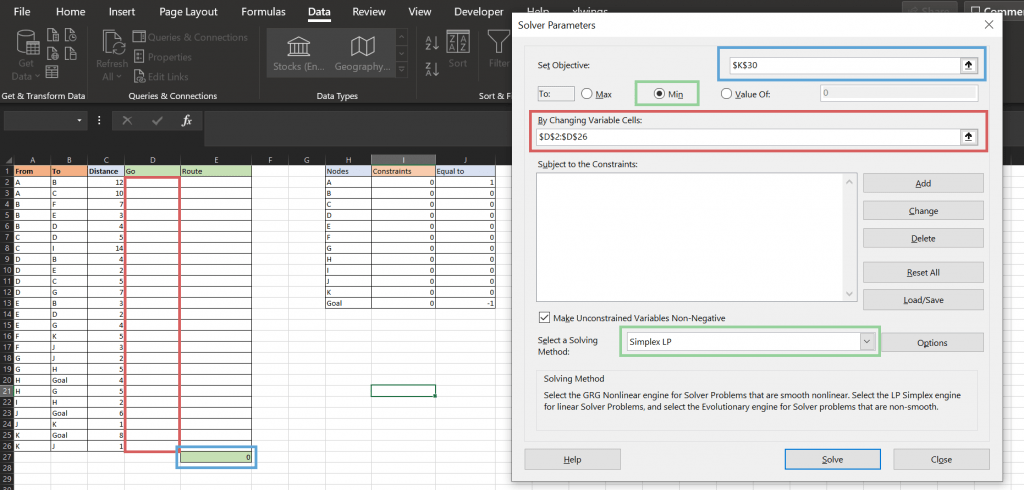Click the Insert Function fx icon
The height and width of the screenshot is (490, 1024).
click(x=186, y=120)
